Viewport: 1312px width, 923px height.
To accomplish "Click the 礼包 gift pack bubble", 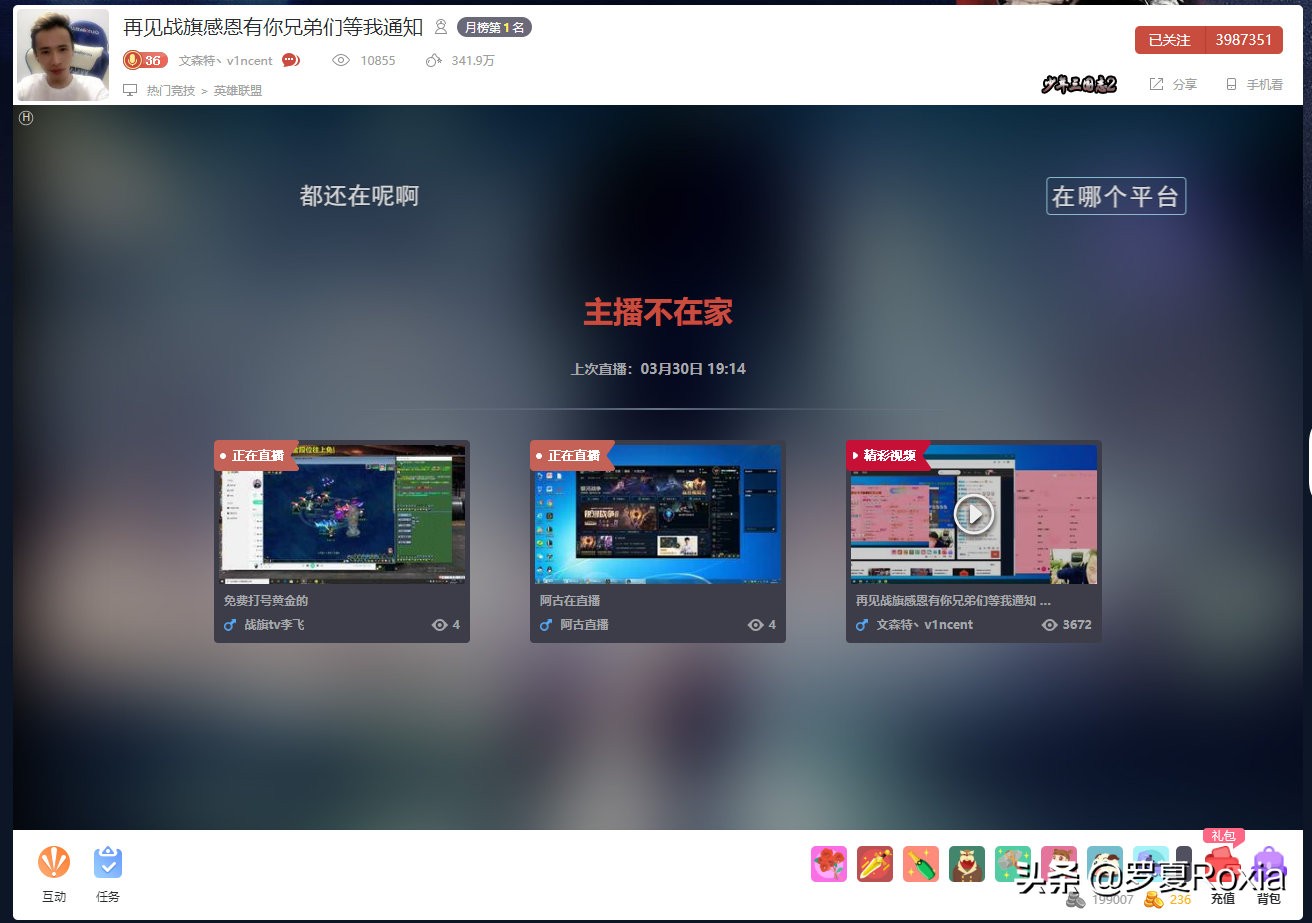I will 1223,836.
